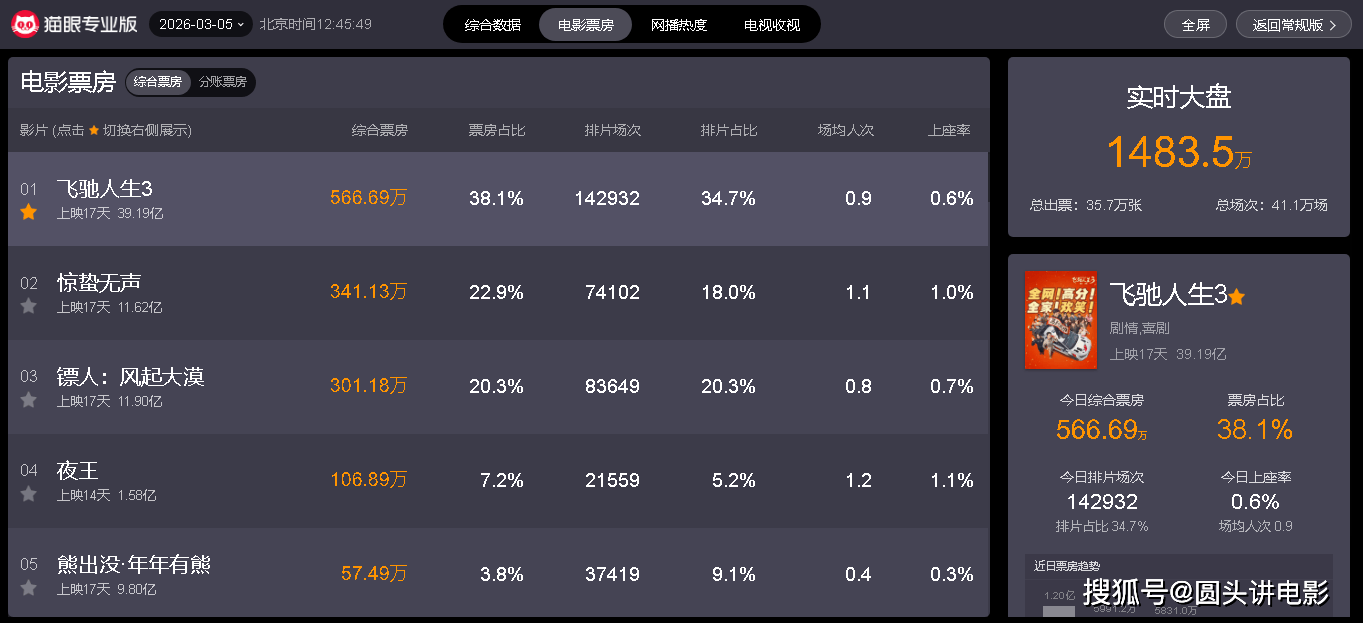This screenshot has height=623, width=1363.
Task: Toggle the star for 惊蛰无声
Action: click(29, 306)
